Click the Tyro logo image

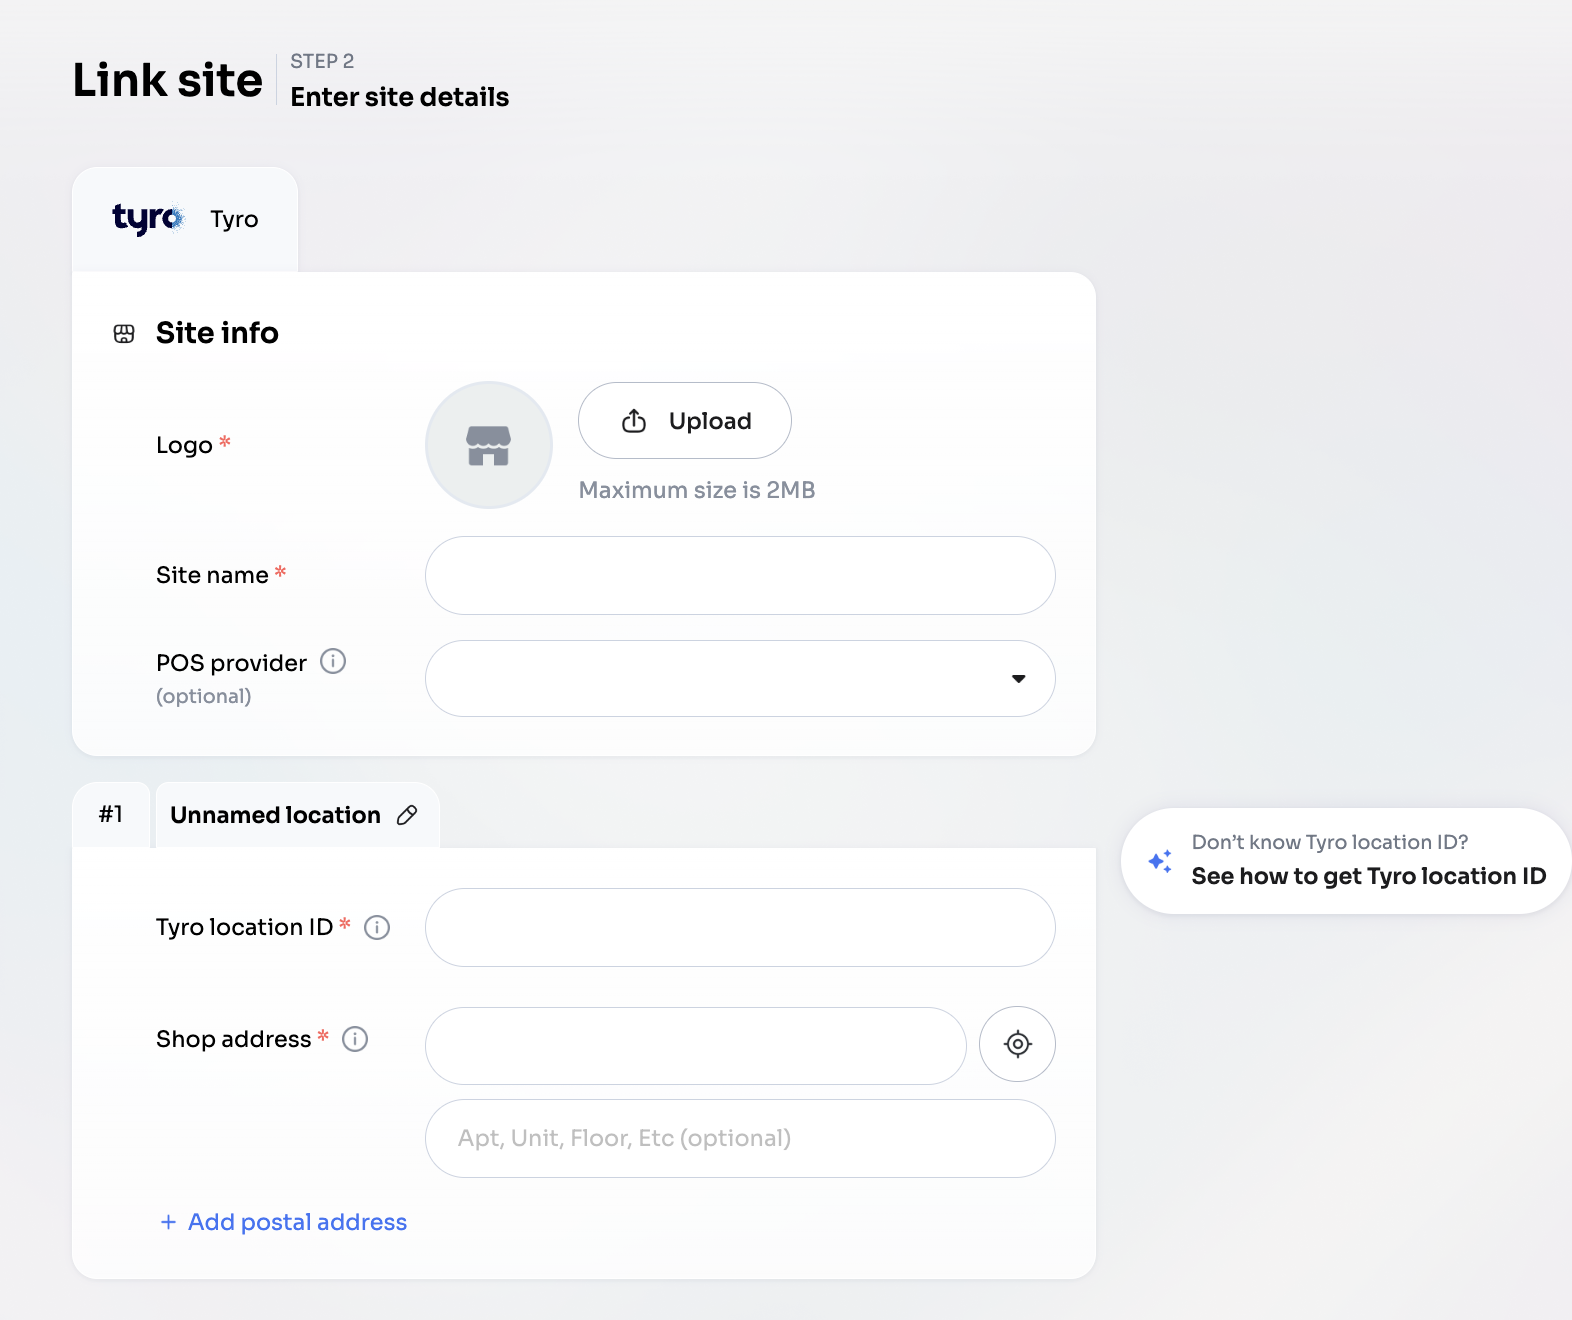[148, 219]
